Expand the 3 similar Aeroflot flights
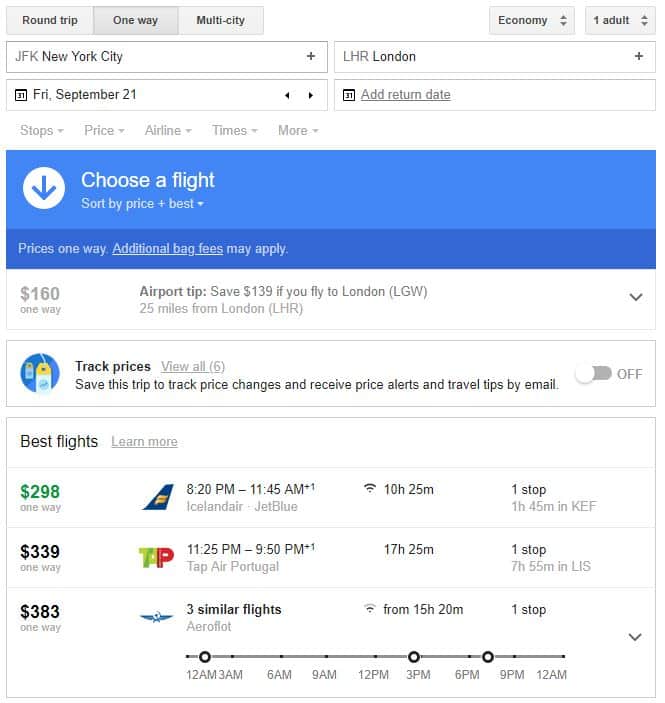 (636, 638)
